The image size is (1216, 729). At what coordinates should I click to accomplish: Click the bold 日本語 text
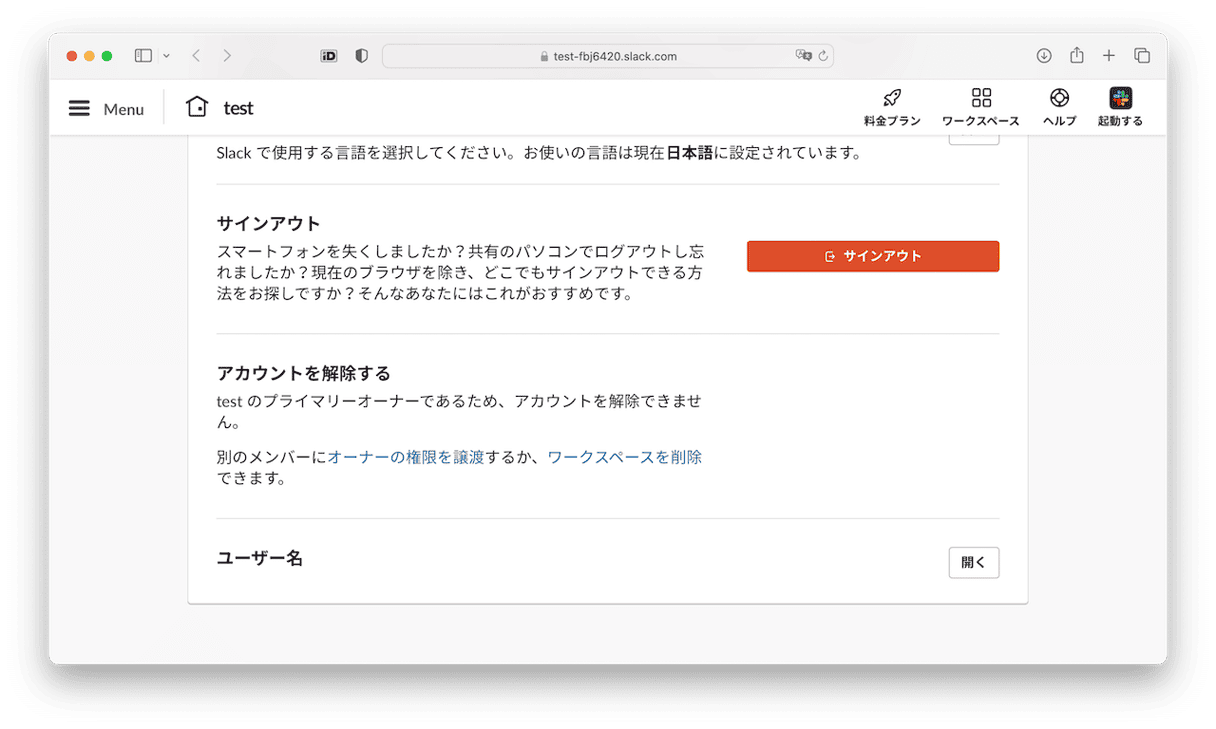click(x=690, y=153)
